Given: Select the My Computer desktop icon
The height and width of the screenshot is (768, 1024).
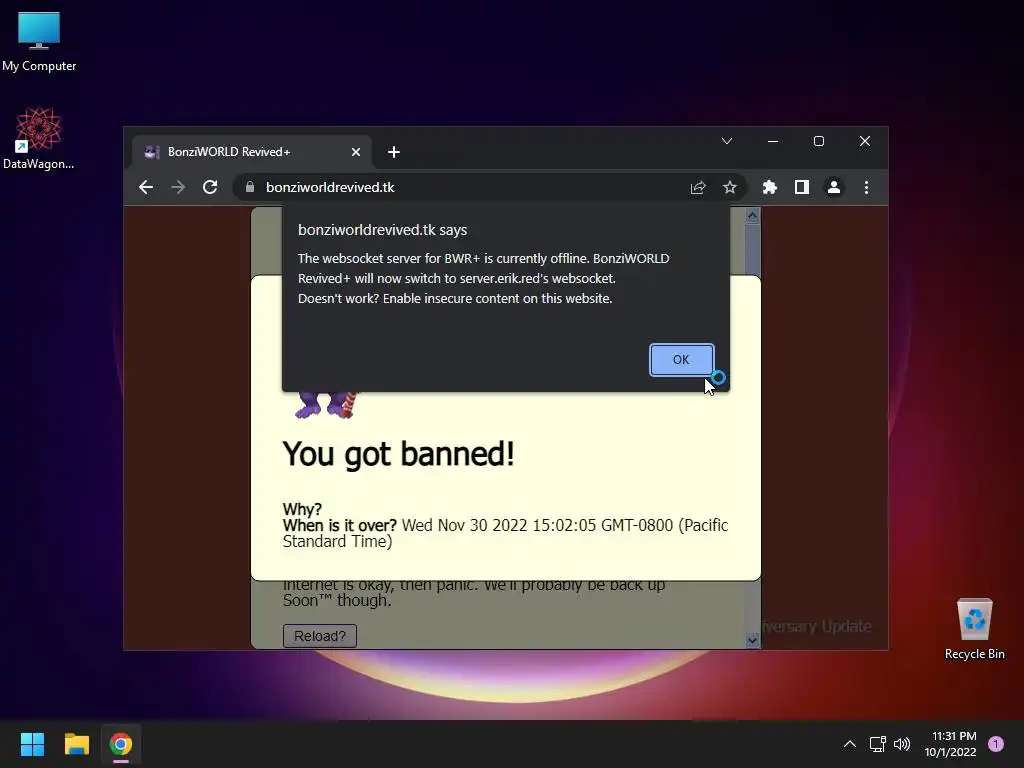Looking at the screenshot, I should click(x=39, y=42).
